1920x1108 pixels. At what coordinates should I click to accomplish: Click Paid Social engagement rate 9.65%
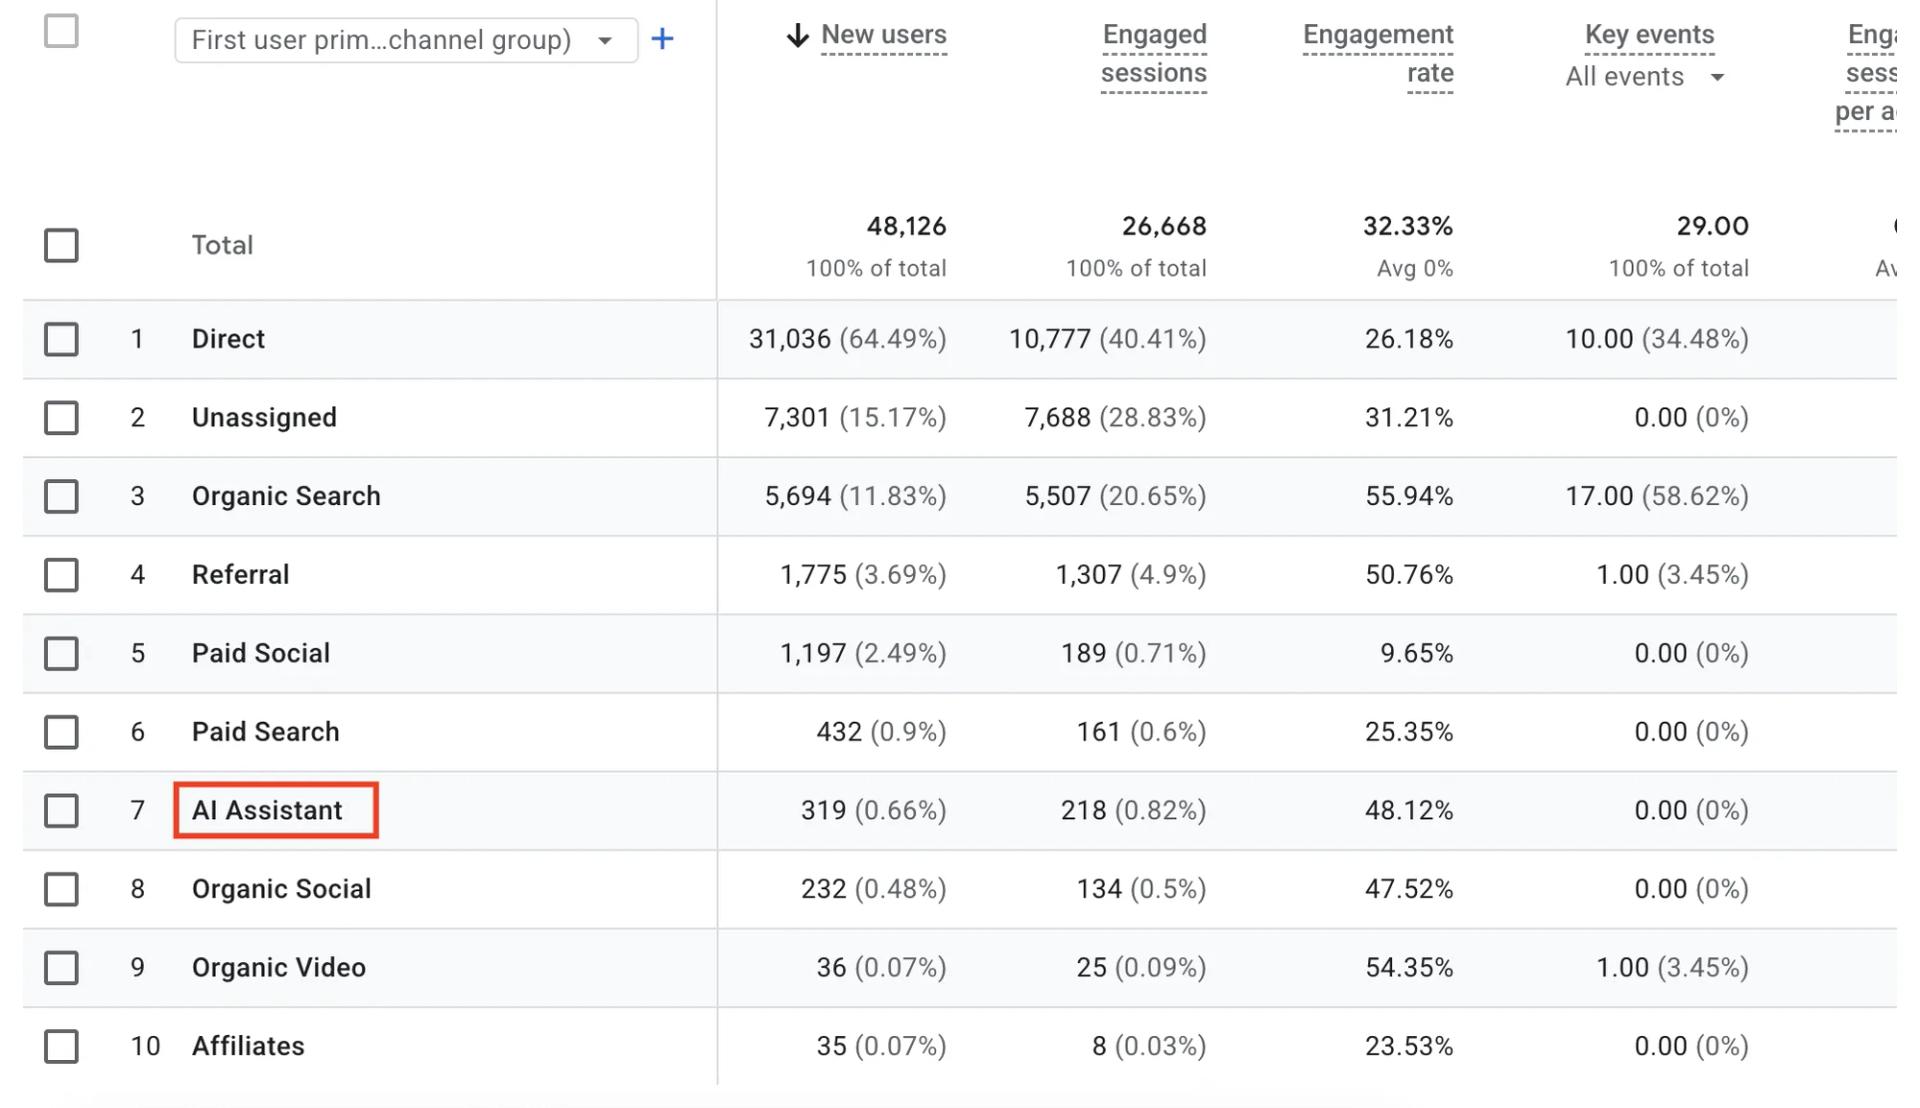pos(1416,654)
